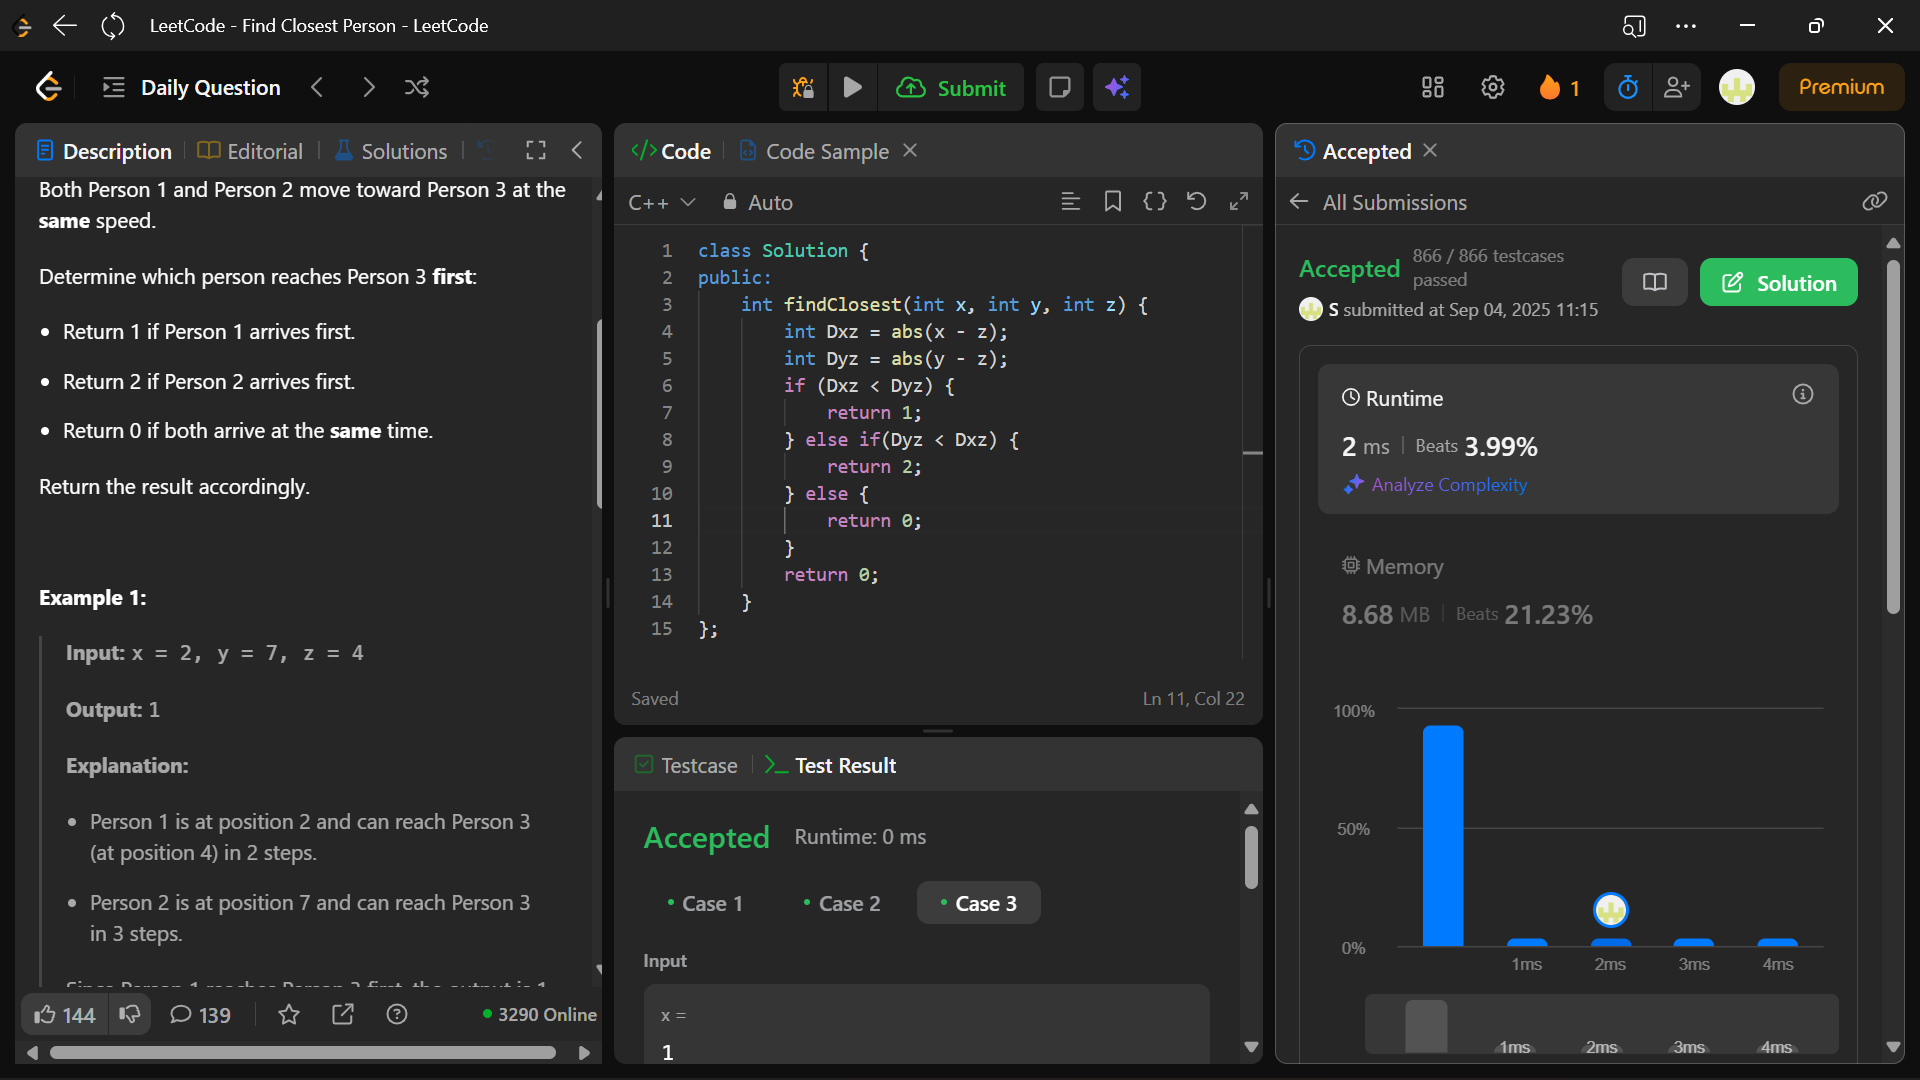Open the notes icon next to Submit

coord(1059,88)
